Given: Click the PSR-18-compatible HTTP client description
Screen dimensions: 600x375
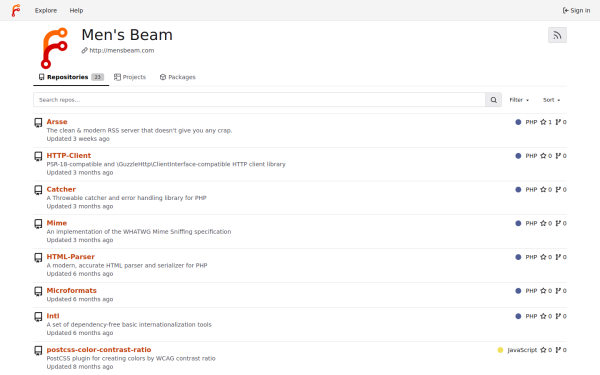Looking at the screenshot, I should tap(166, 164).
